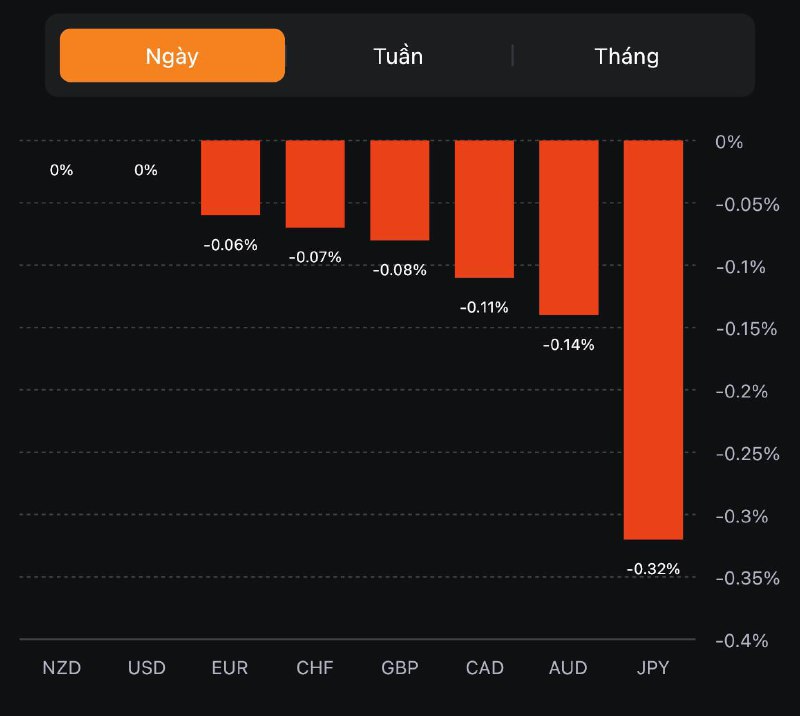800x716 pixels.
Task: Click the EUR red bar
Action: pyautogui.click(x=231, y=178)
